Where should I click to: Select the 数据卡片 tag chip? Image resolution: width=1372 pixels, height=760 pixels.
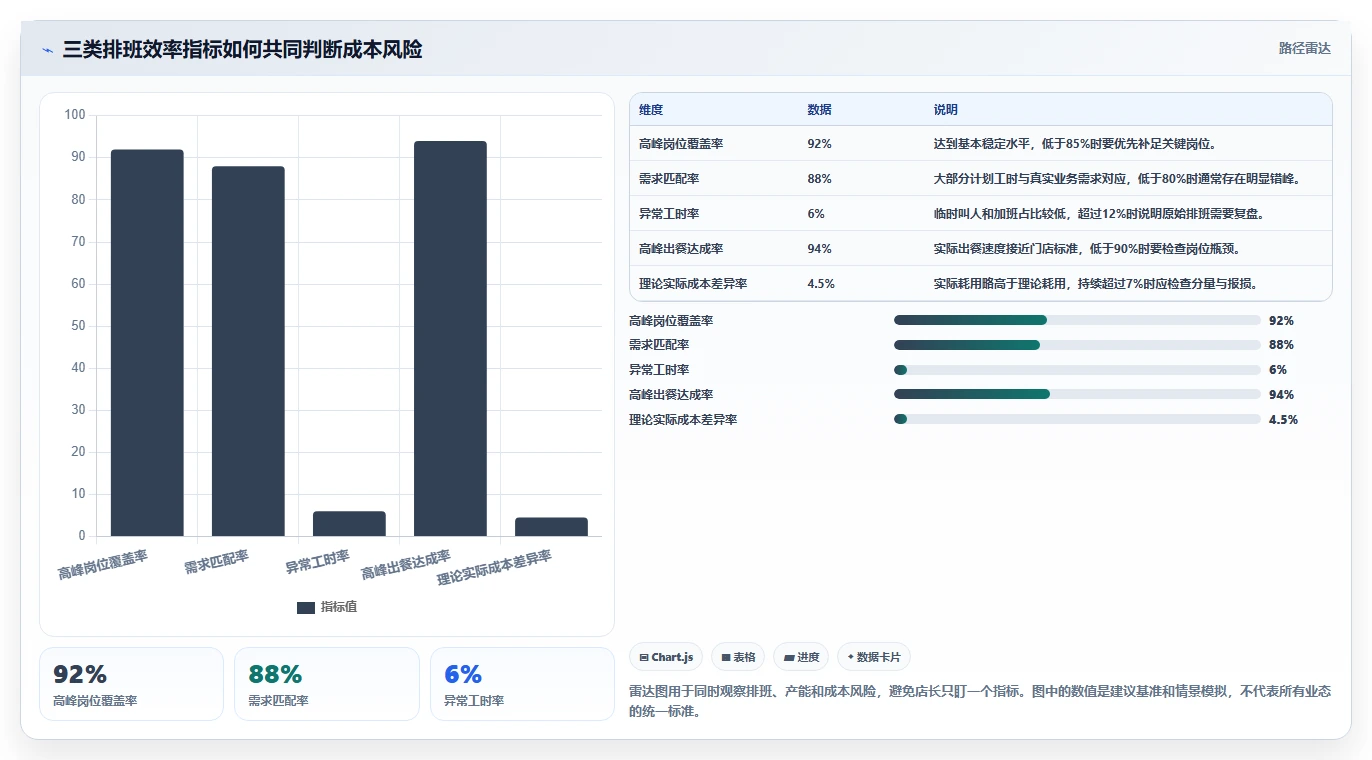[x=874, y=657]
